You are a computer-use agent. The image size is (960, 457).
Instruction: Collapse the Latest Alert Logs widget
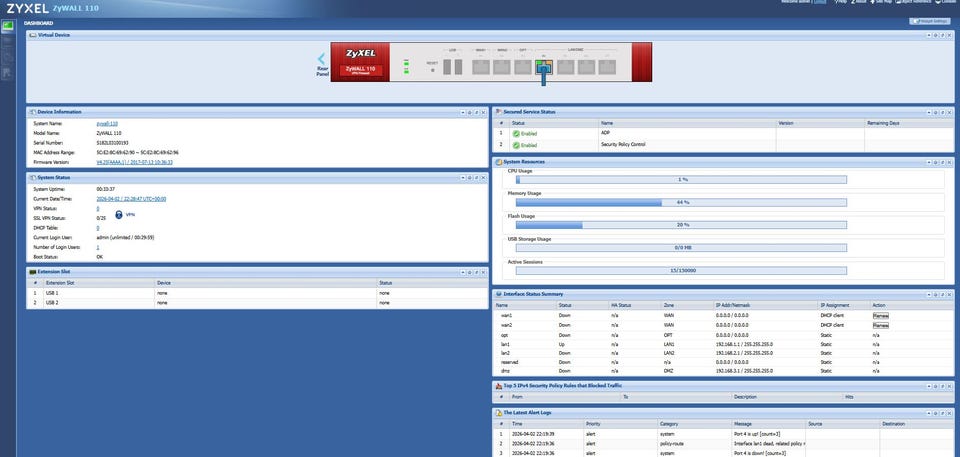pos(928,413)
